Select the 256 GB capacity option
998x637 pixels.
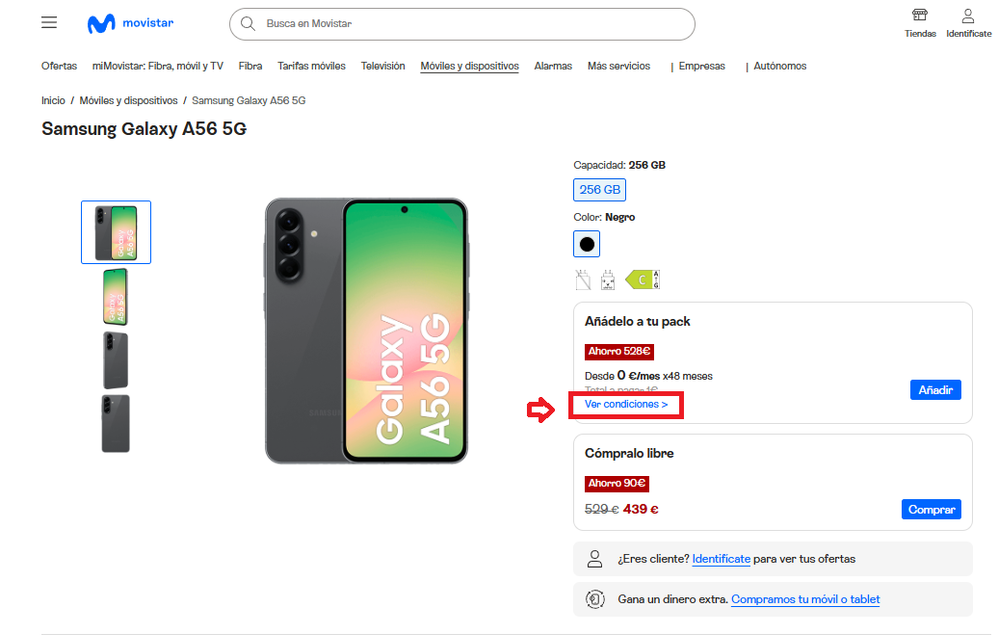pos(599,189)
